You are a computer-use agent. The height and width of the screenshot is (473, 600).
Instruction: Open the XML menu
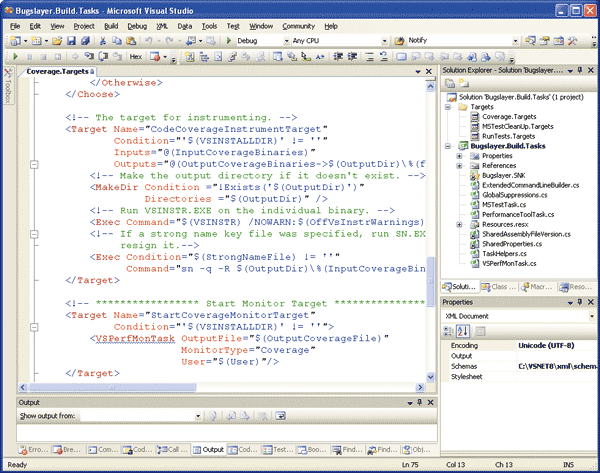click(162, 26)
